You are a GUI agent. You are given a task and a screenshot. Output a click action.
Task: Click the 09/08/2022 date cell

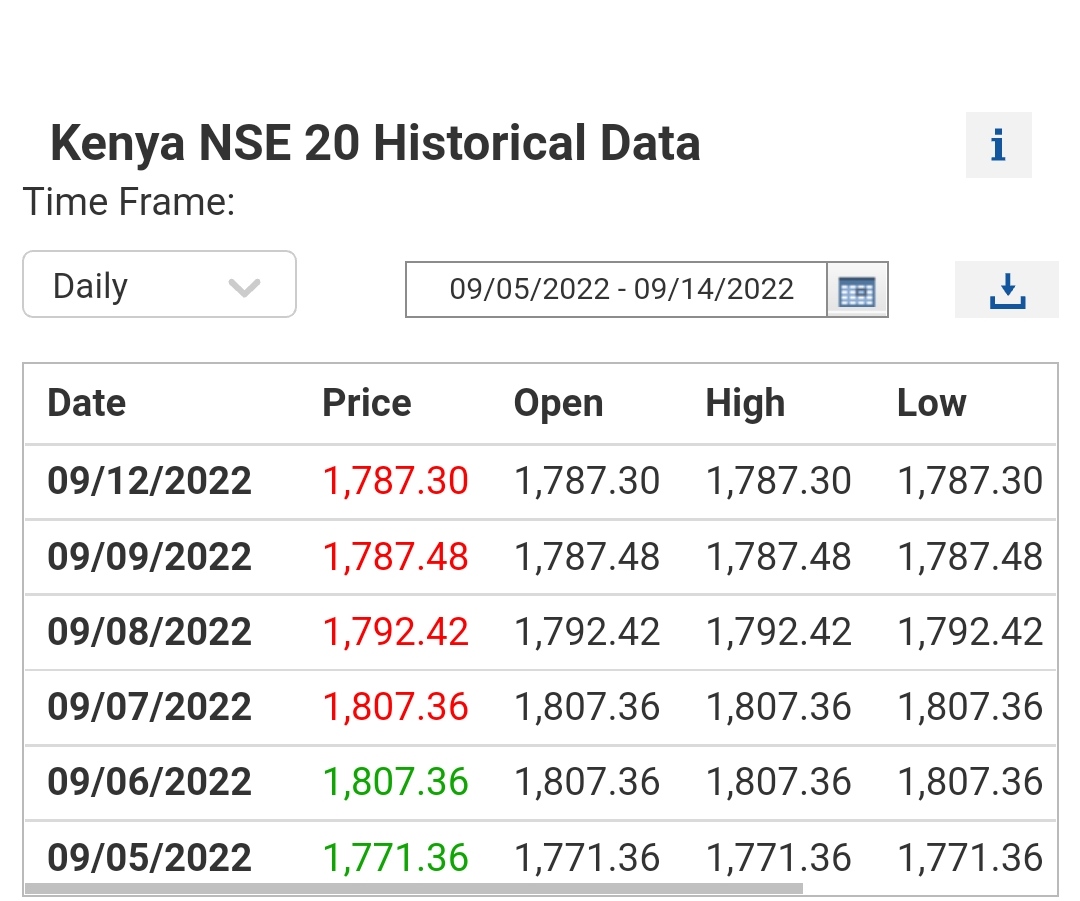point(149,632)
